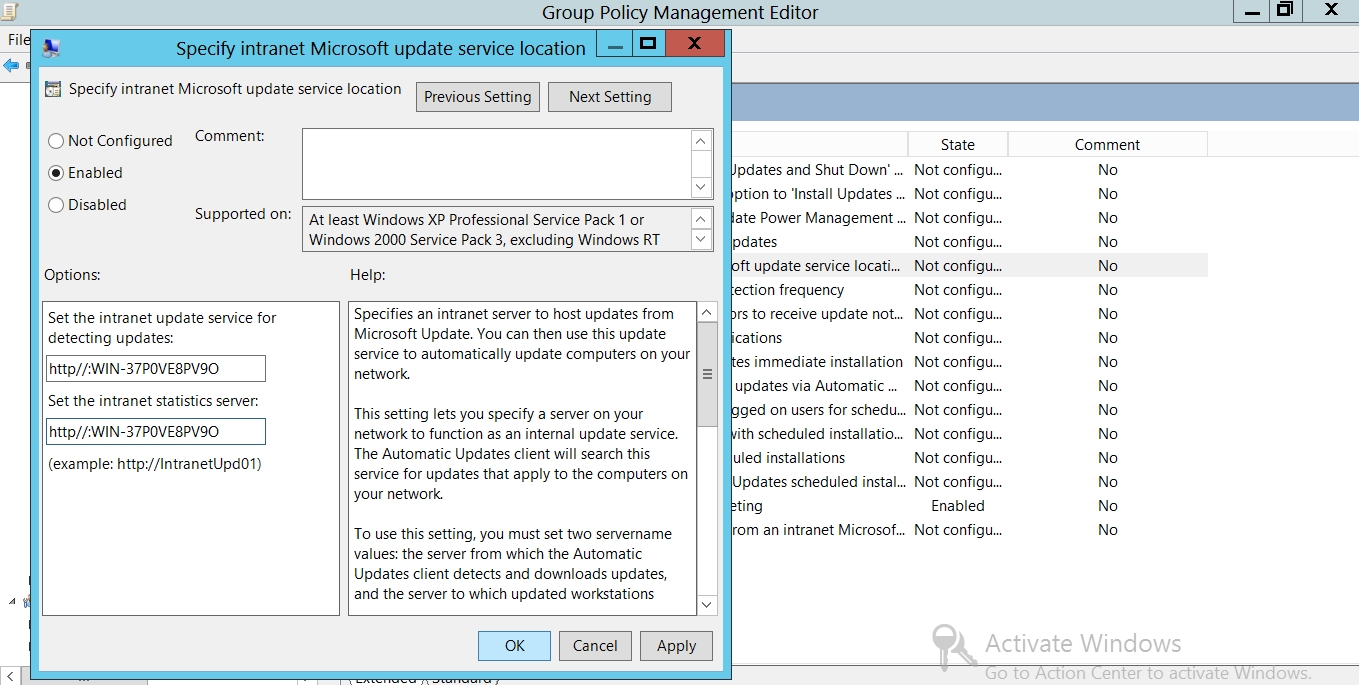Click the dialog title bar system icon
The image size is (1359, 685).
click(x=52, y=48)
